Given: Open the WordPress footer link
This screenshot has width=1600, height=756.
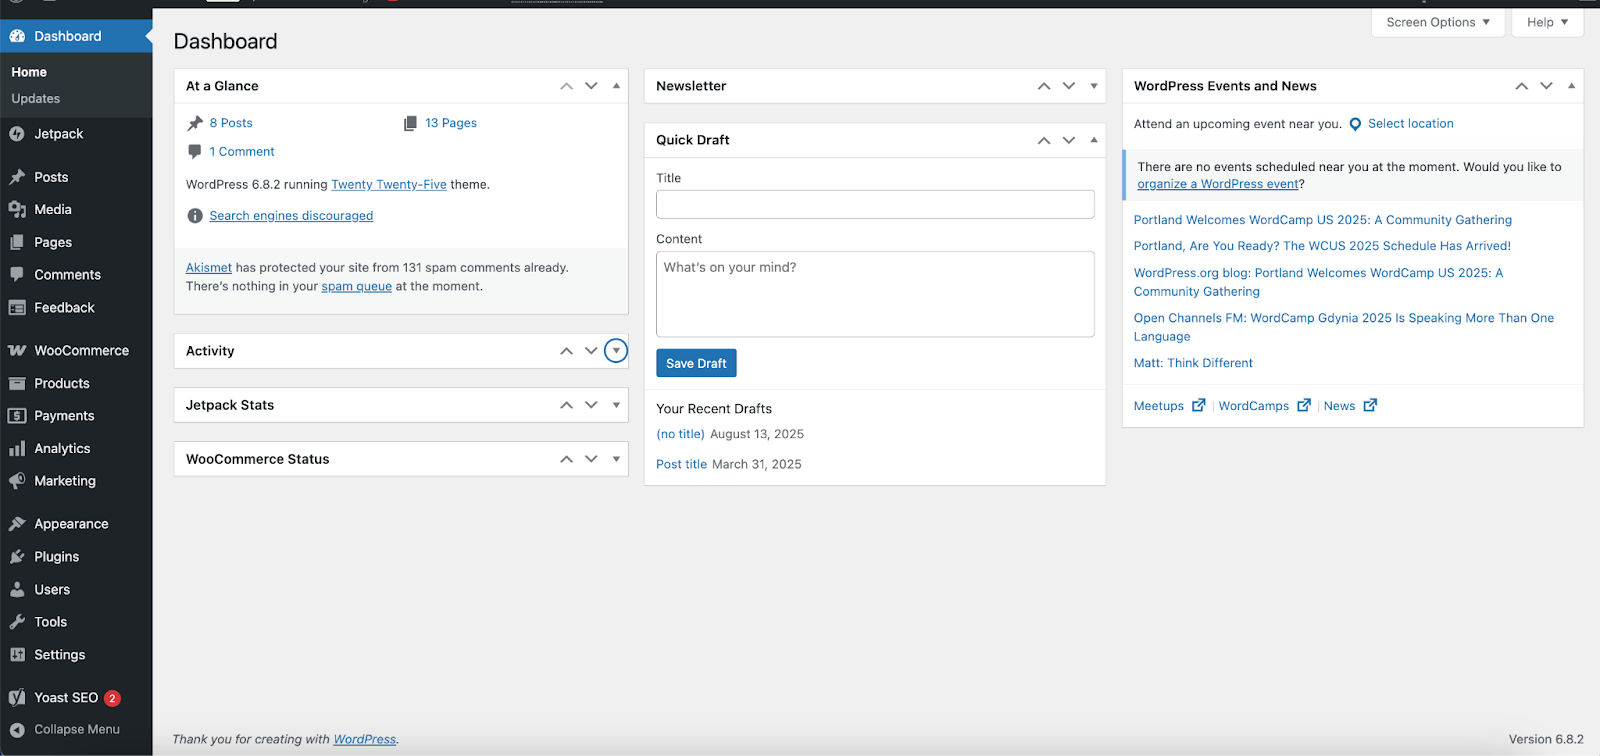Looking at the screenshot, I should (365, 740).
